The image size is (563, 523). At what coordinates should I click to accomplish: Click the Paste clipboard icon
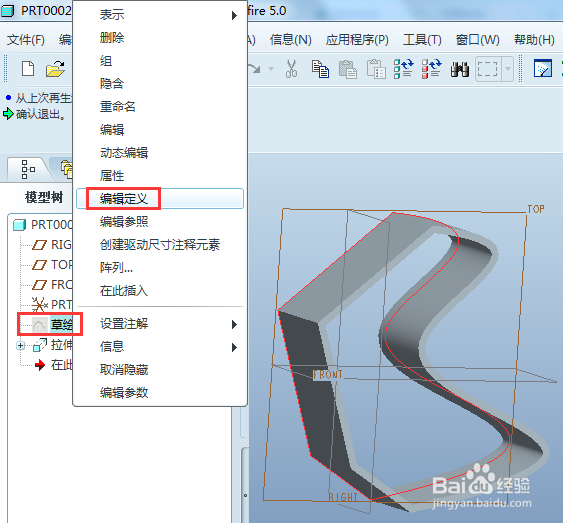(x=348, y=69)
